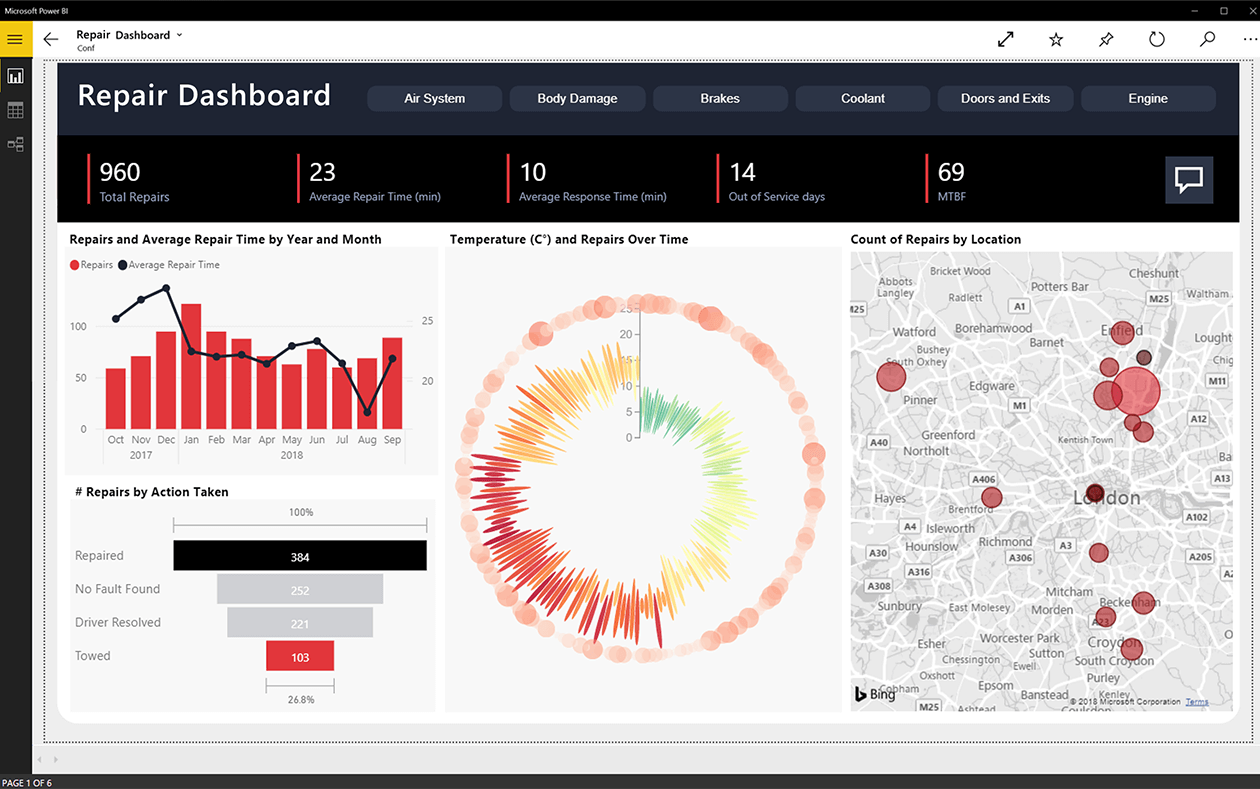
Task: Favorite the report with the star icon
Action: click(1056, 39)
